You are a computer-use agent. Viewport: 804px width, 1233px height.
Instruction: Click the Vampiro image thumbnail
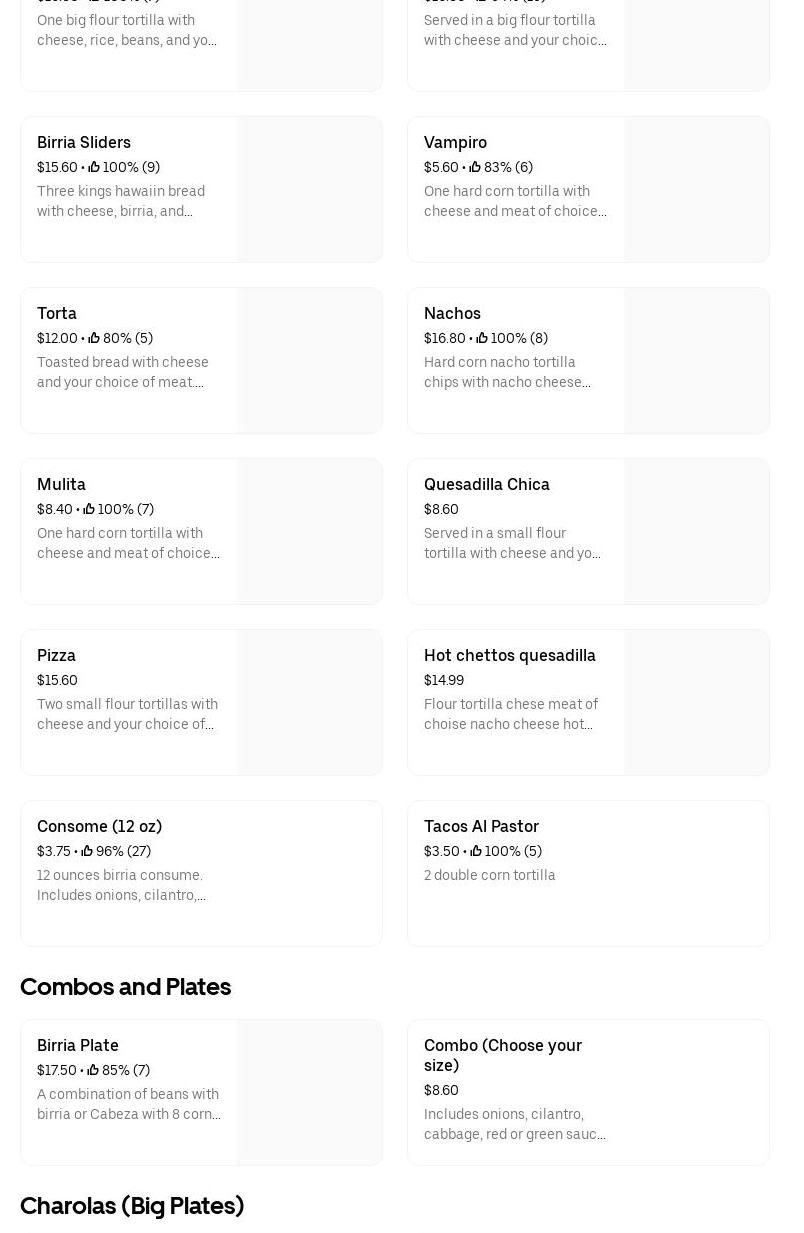696,190
